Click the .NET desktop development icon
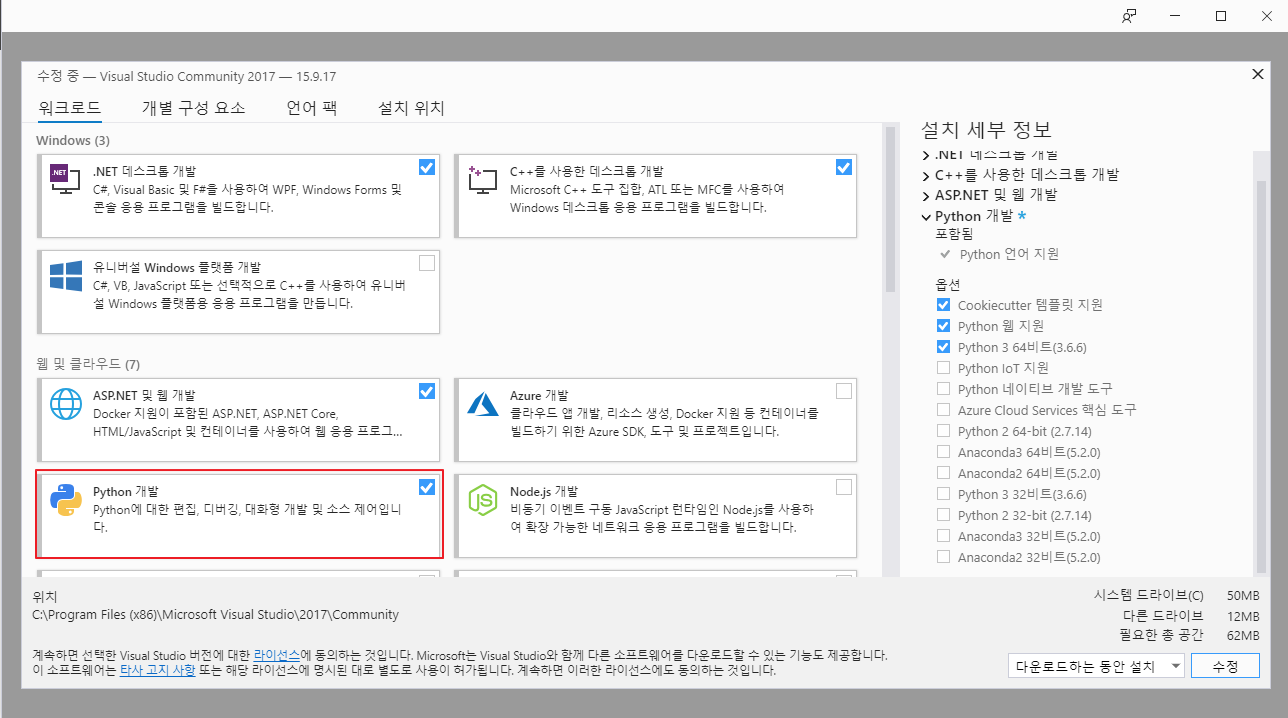 point(65,179)
